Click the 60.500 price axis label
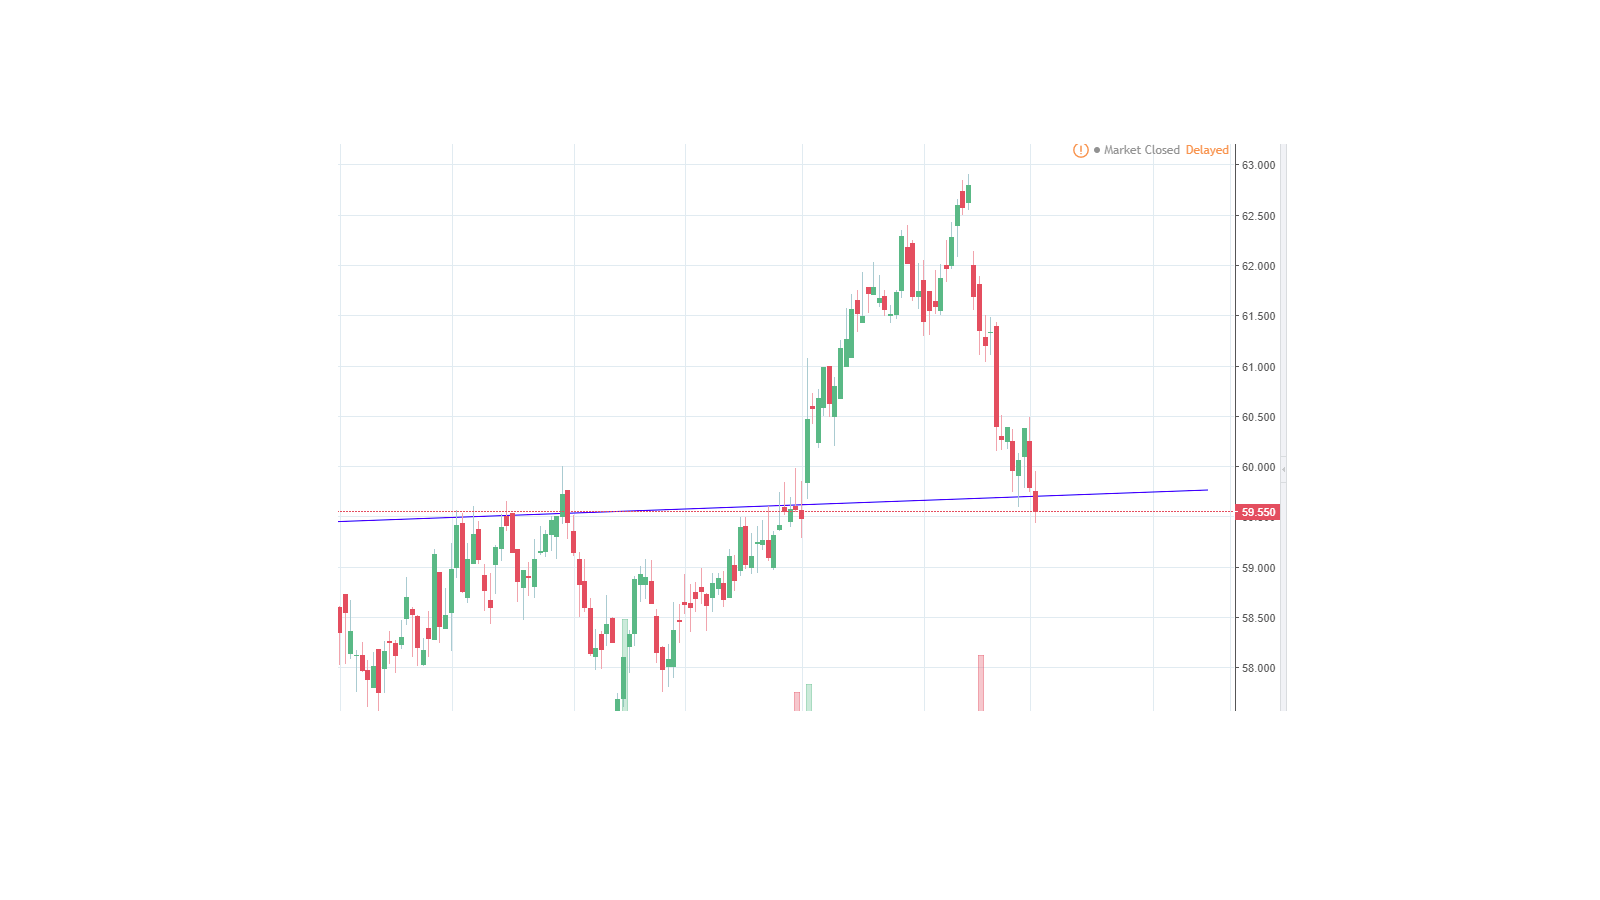Screen dimensions: 1600x900 [1258, 417]
